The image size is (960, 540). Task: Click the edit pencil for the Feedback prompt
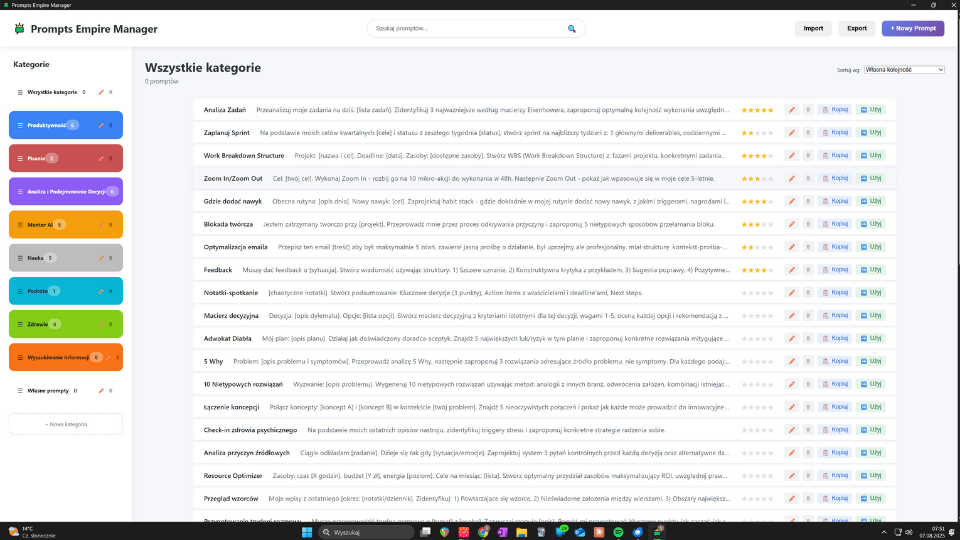coord(791,270)
